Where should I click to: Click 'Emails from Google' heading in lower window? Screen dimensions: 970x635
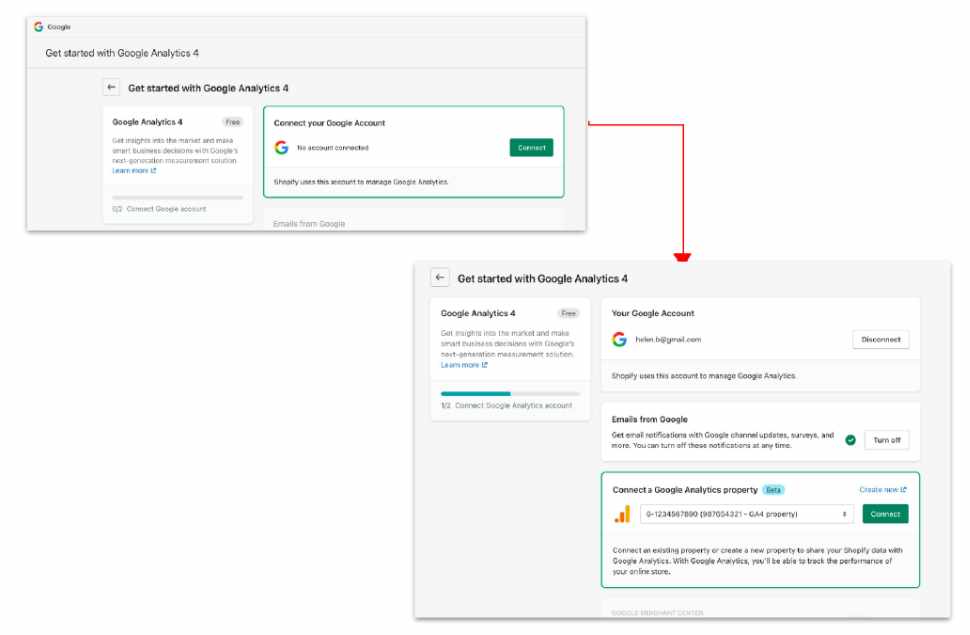click(x=650, y=419)
